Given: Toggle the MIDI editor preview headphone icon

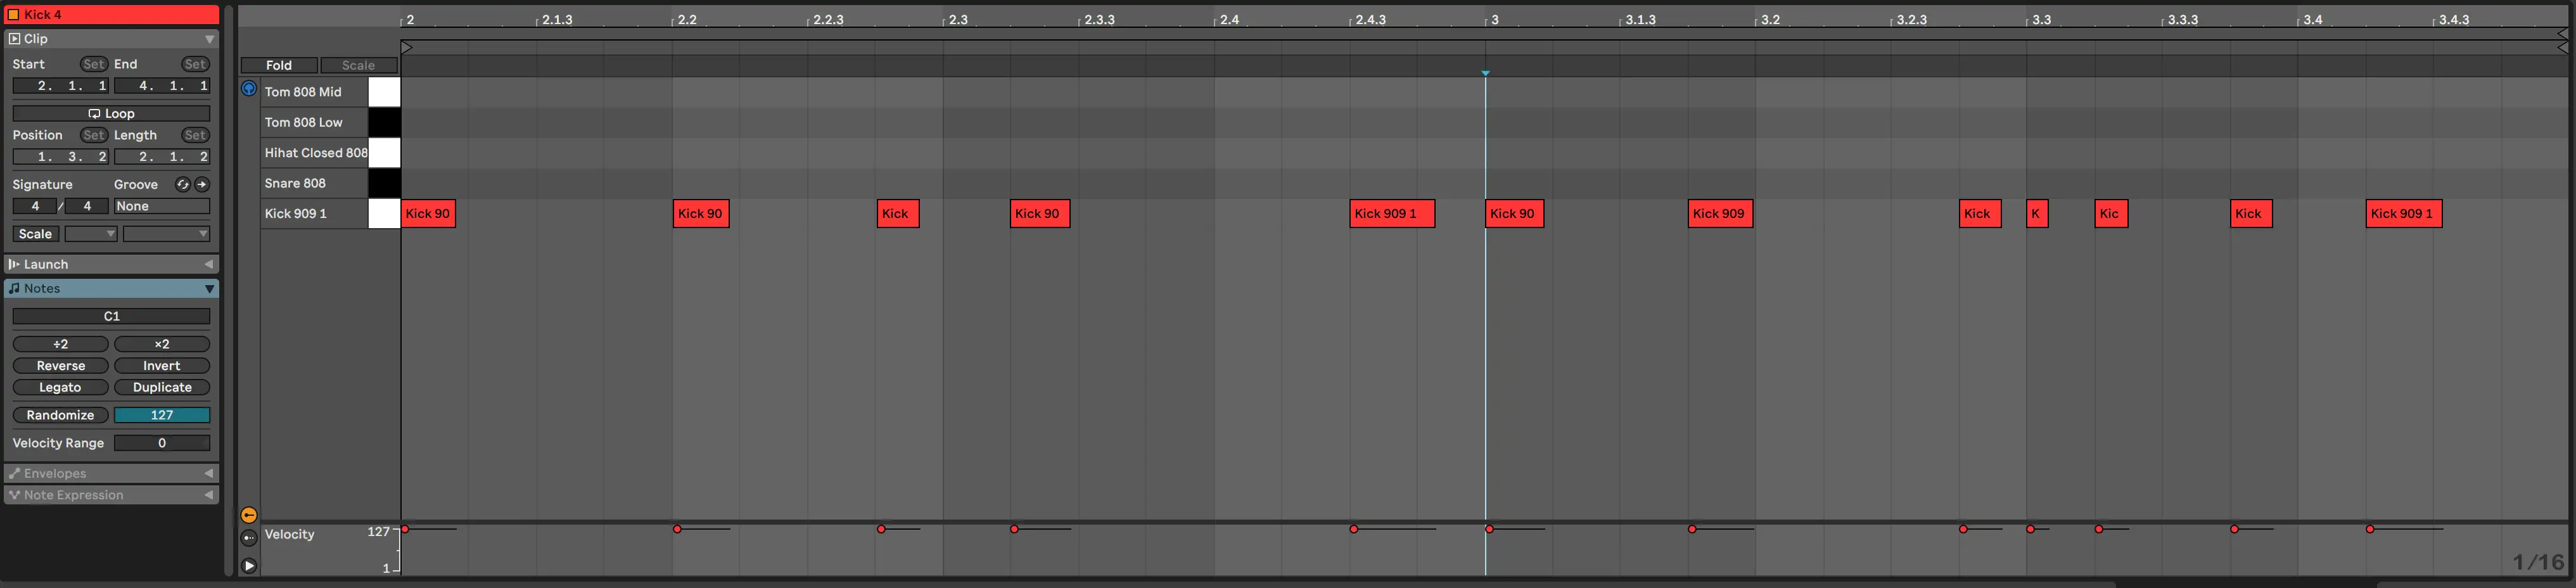Looking at the screenshot, I should pos(249,89).
